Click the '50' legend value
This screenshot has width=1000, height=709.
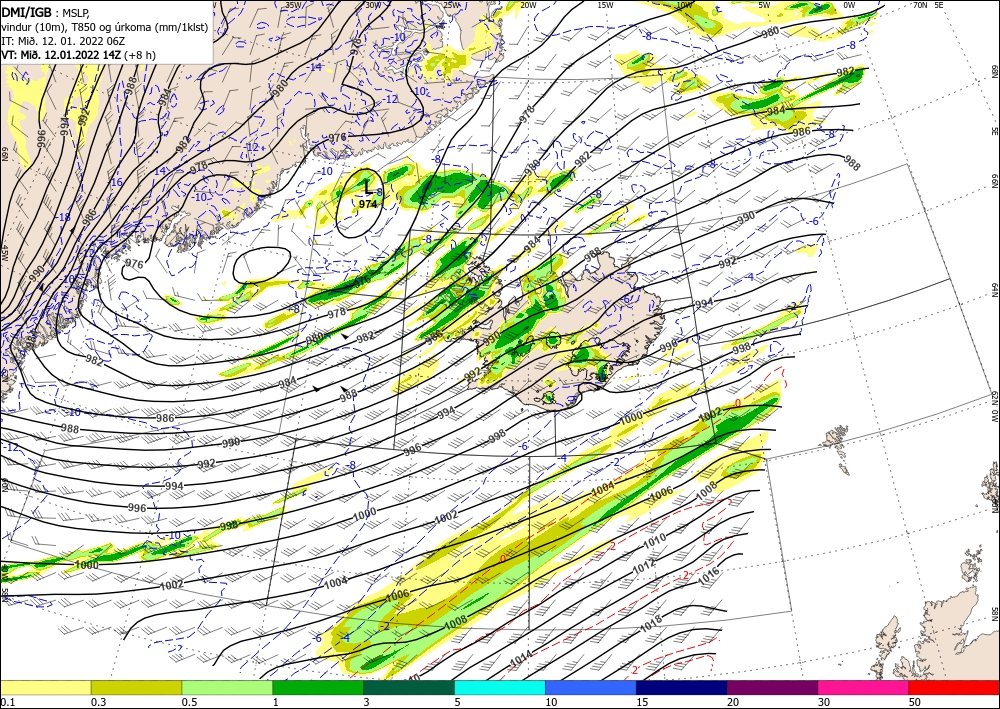[915, 702]
